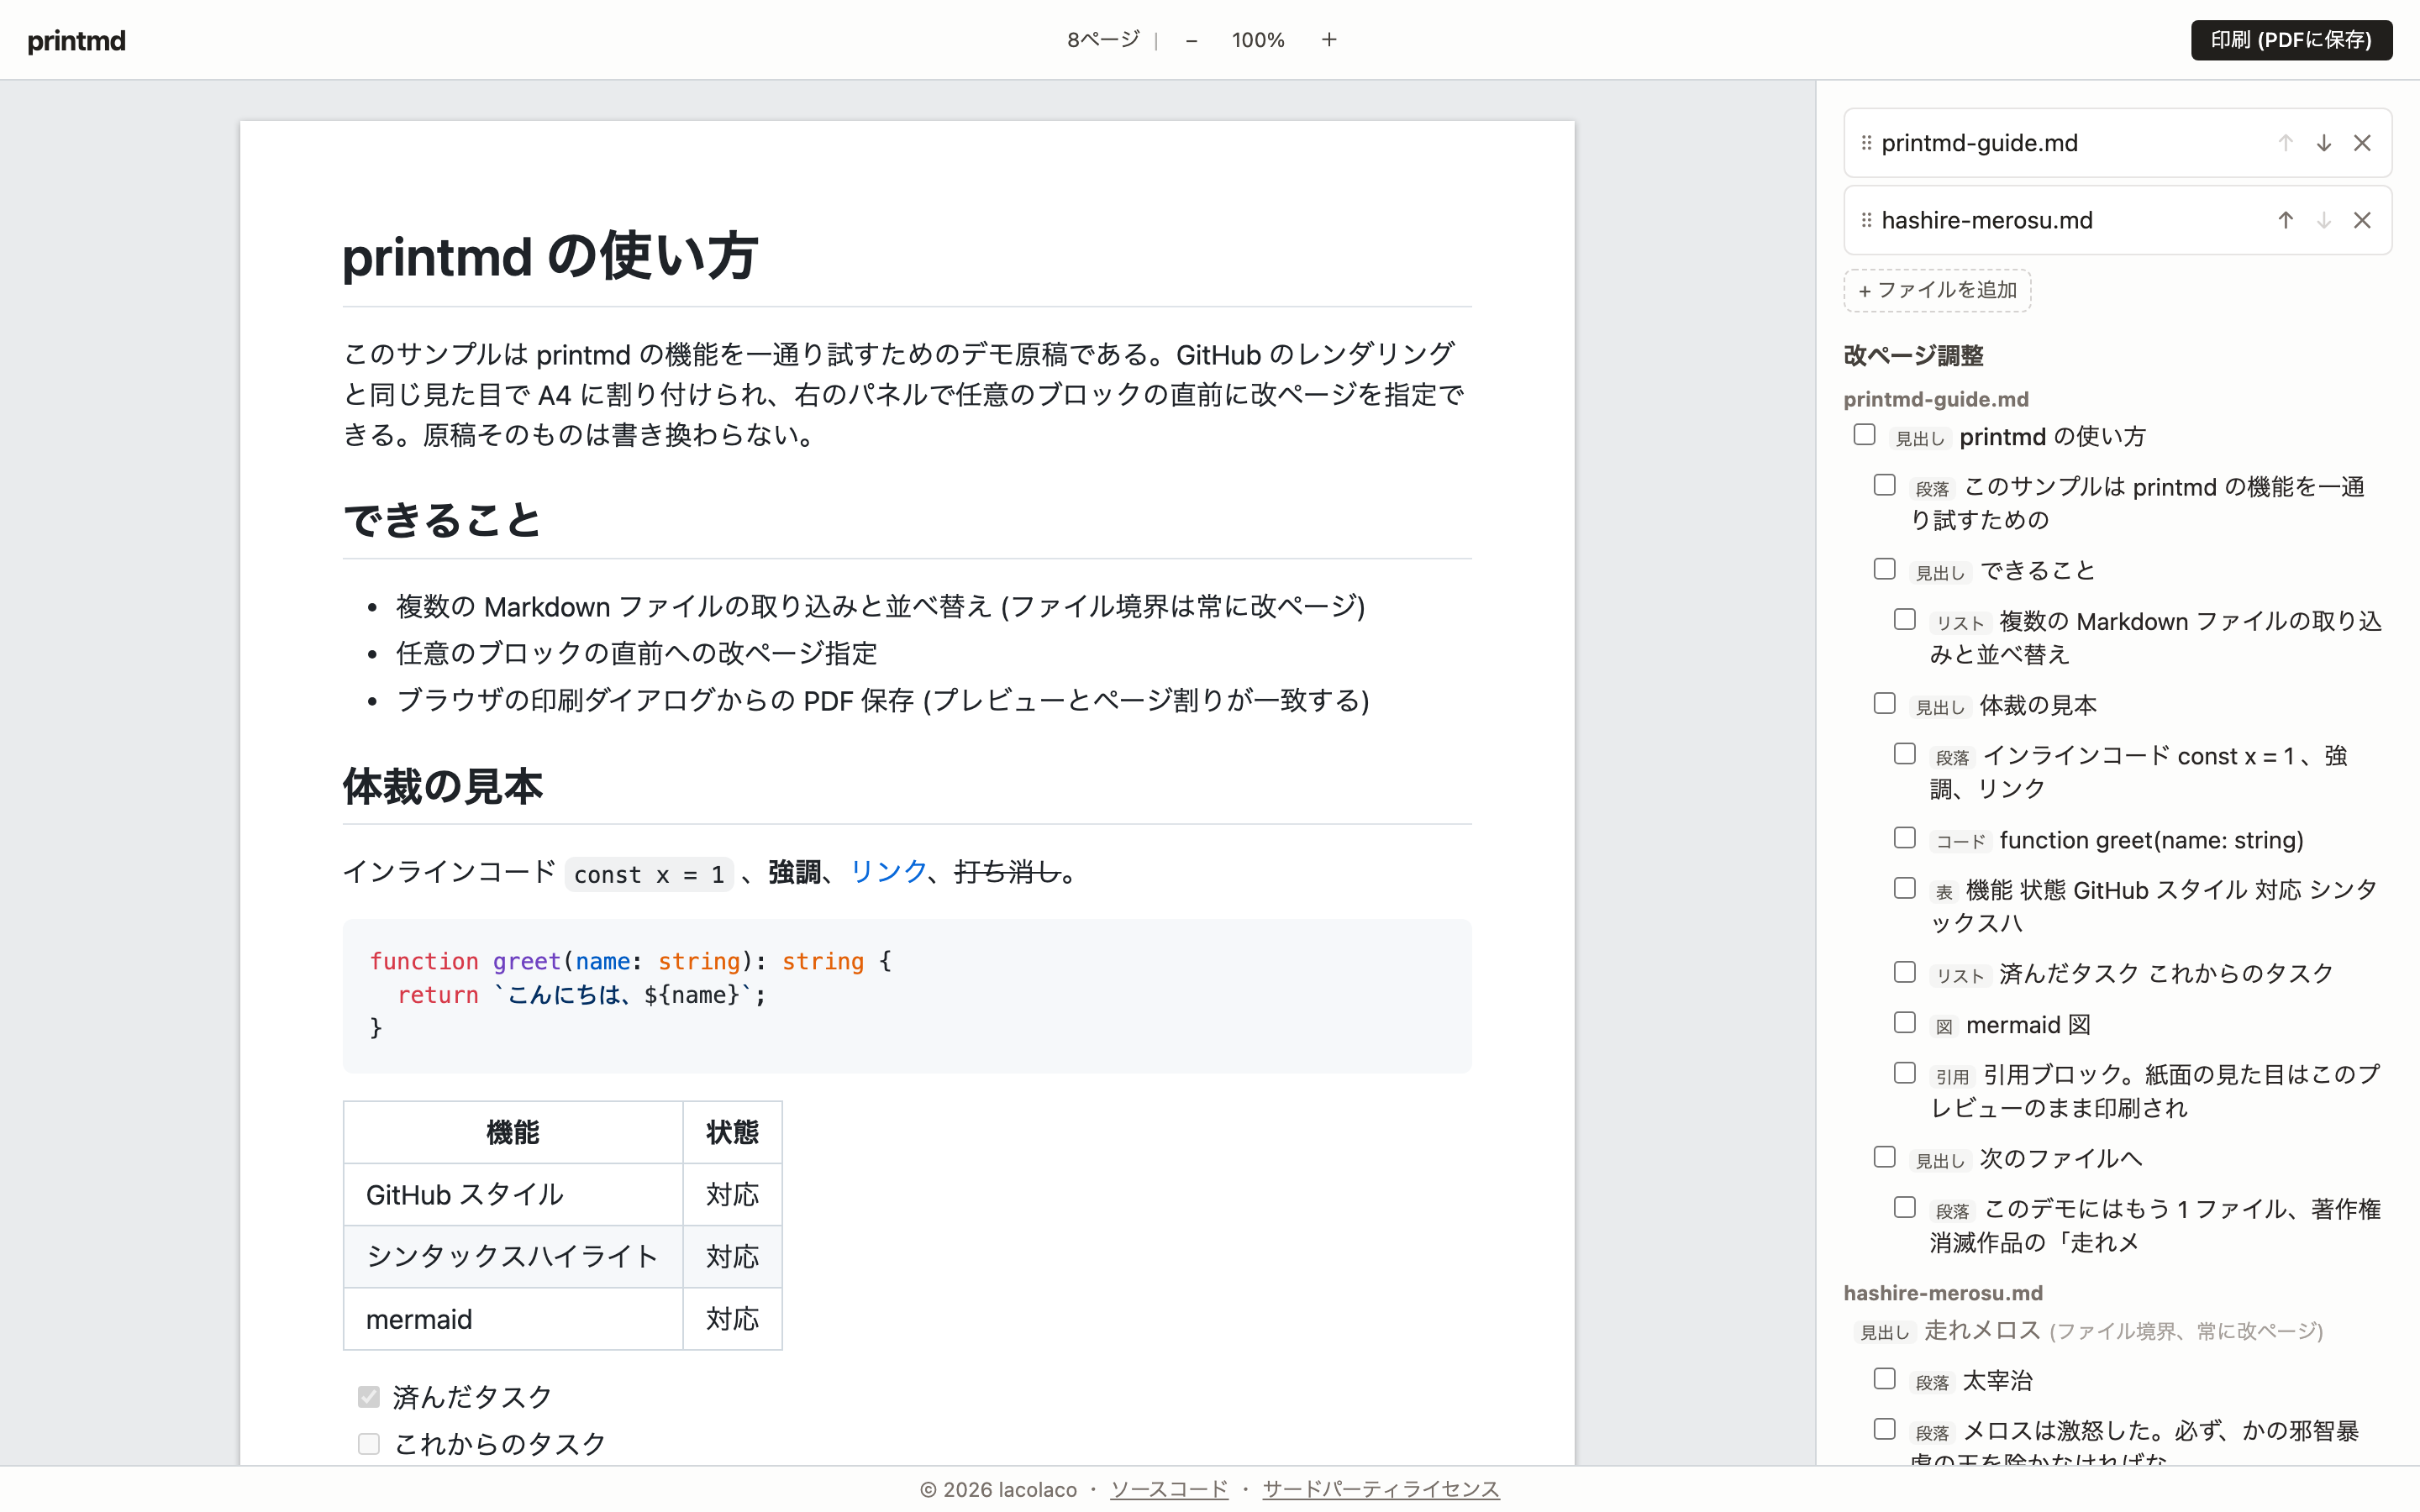Enable page break before code function greet
This screenshot has height=1512, width=2420.
[1904, 838]
